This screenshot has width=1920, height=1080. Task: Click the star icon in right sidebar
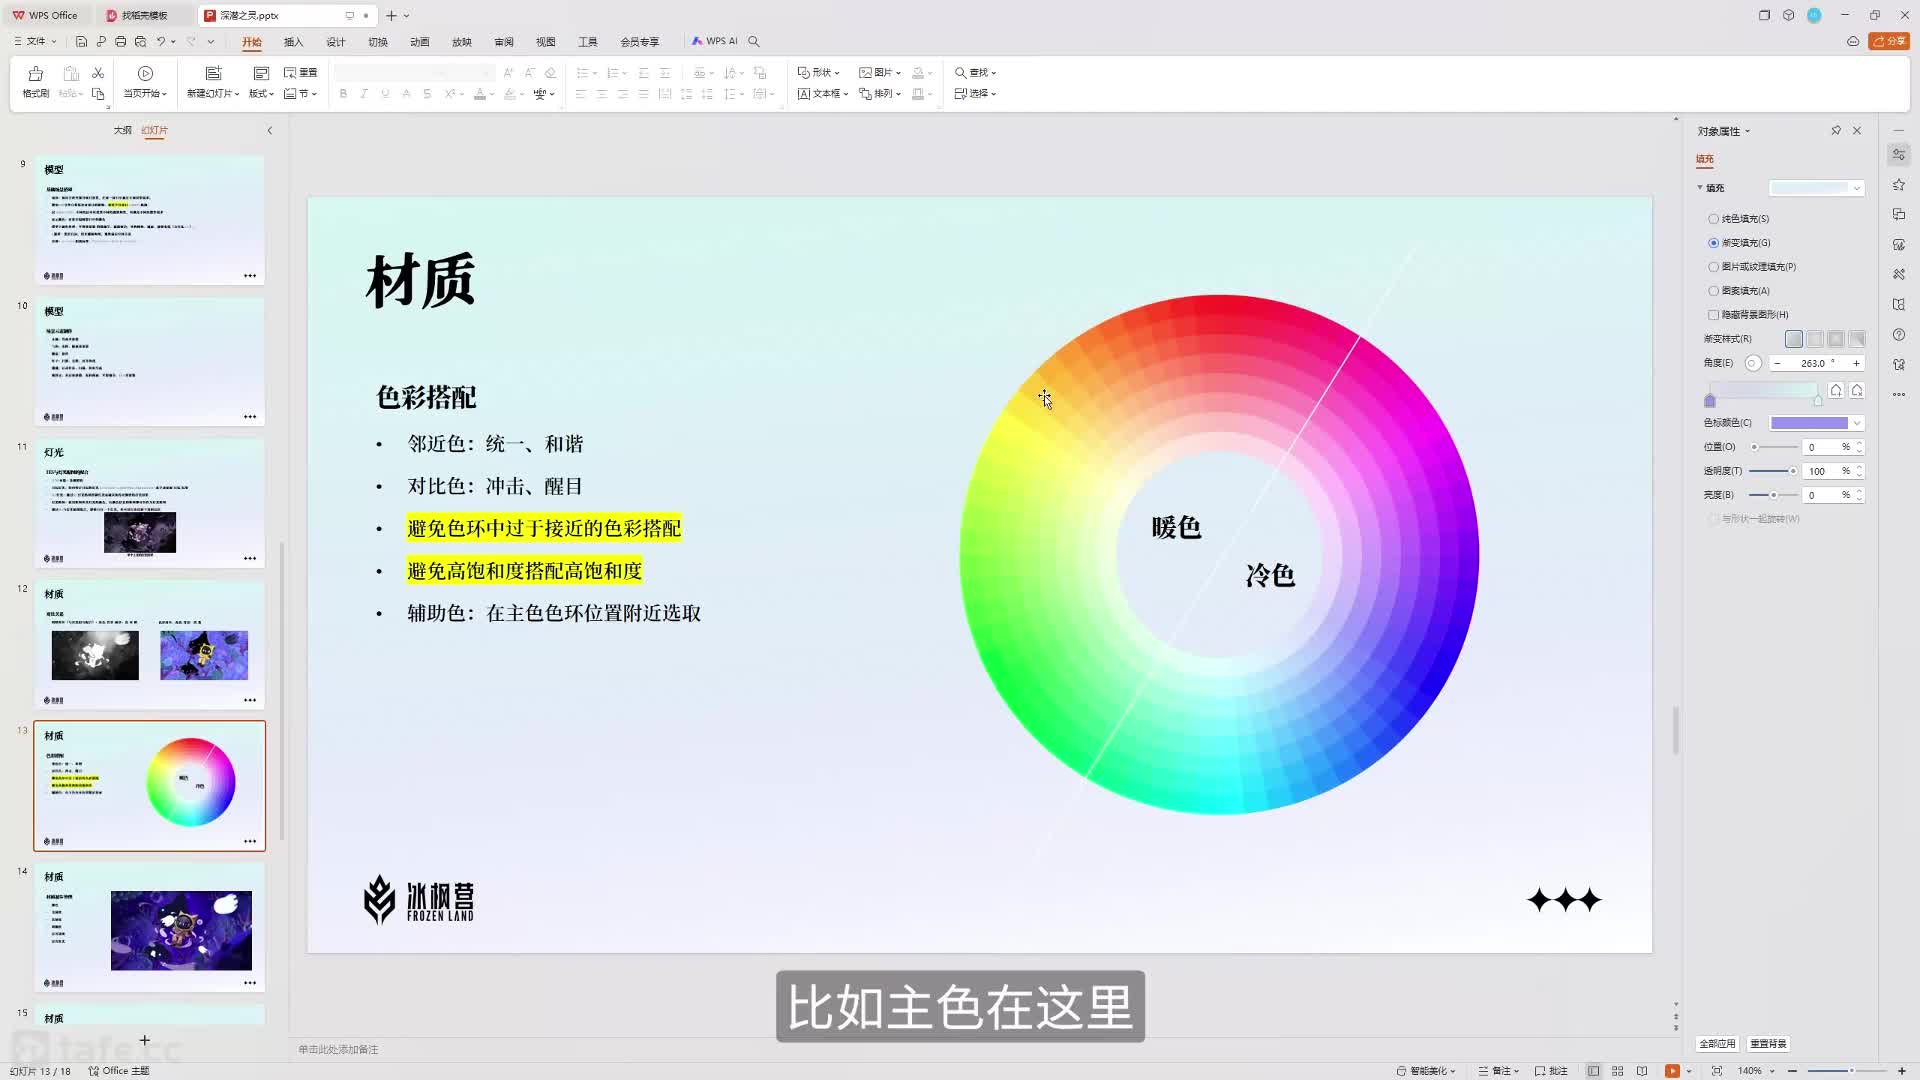(x=1899, y=185)
